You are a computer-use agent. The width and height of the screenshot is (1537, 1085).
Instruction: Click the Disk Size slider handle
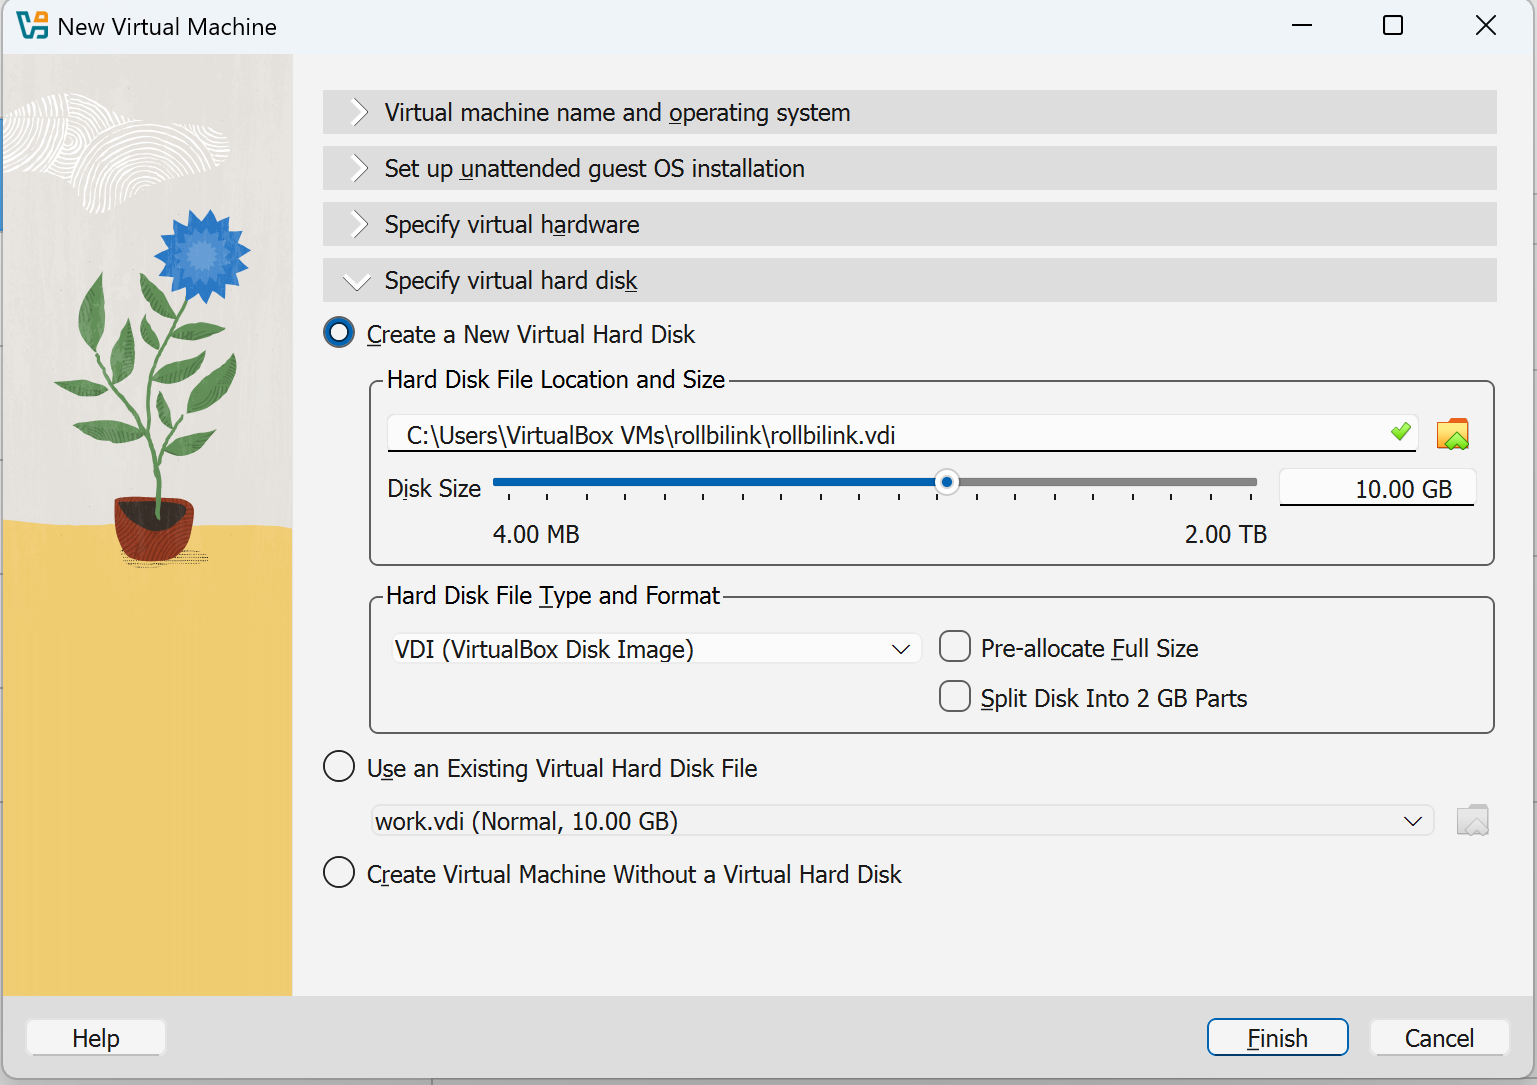946,482
